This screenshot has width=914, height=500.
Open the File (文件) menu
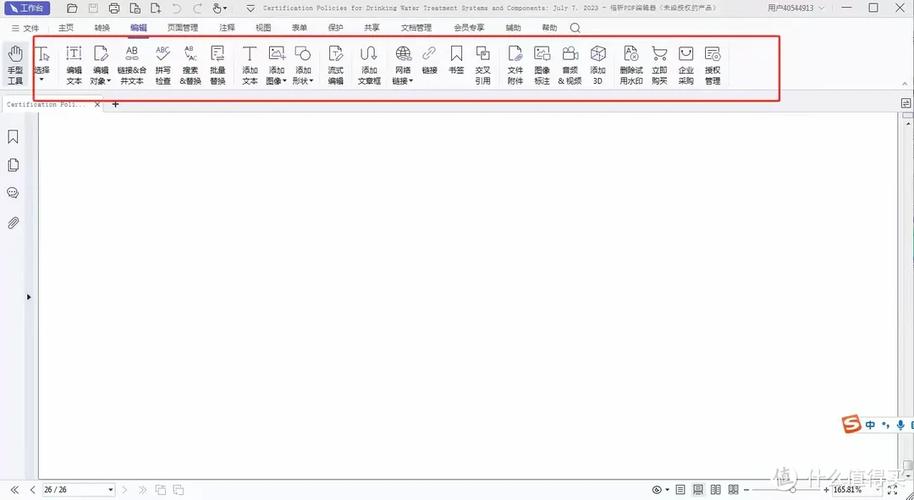point(25,28)
